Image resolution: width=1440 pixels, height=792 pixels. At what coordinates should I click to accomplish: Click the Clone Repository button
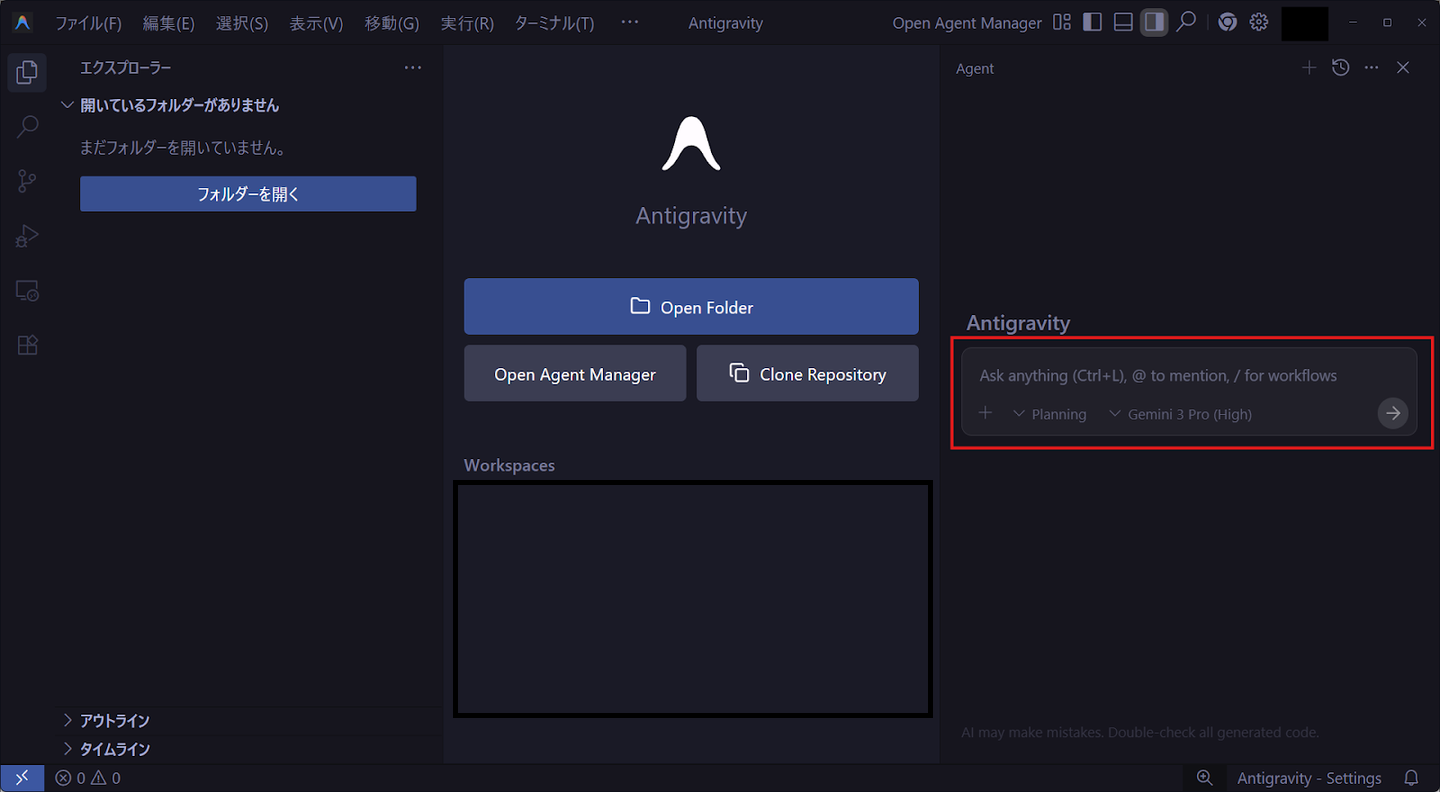[807, 373]
